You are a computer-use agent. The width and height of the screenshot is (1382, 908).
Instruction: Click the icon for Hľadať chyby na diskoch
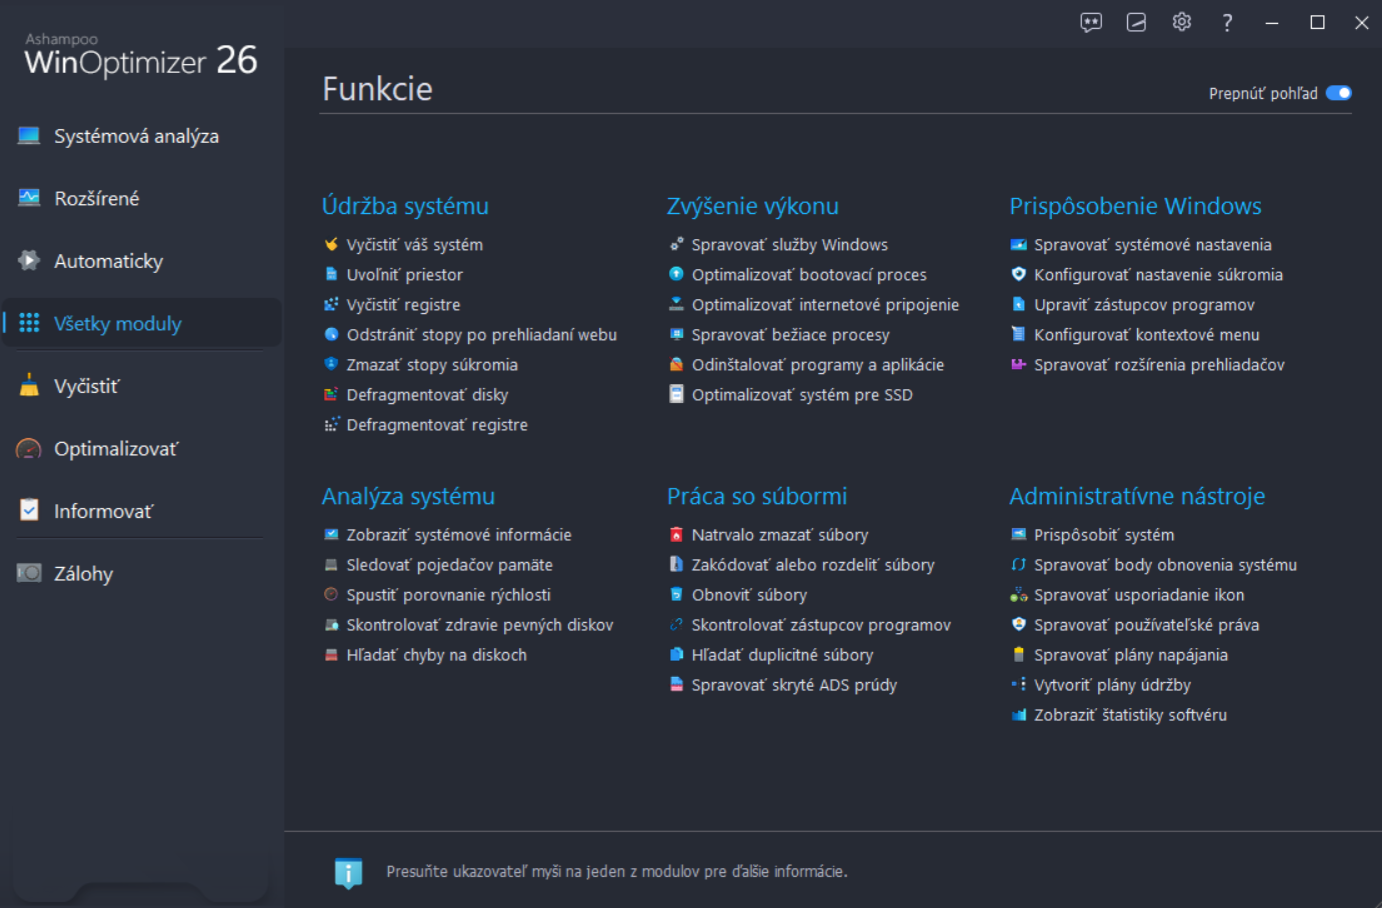pos(331,655)
